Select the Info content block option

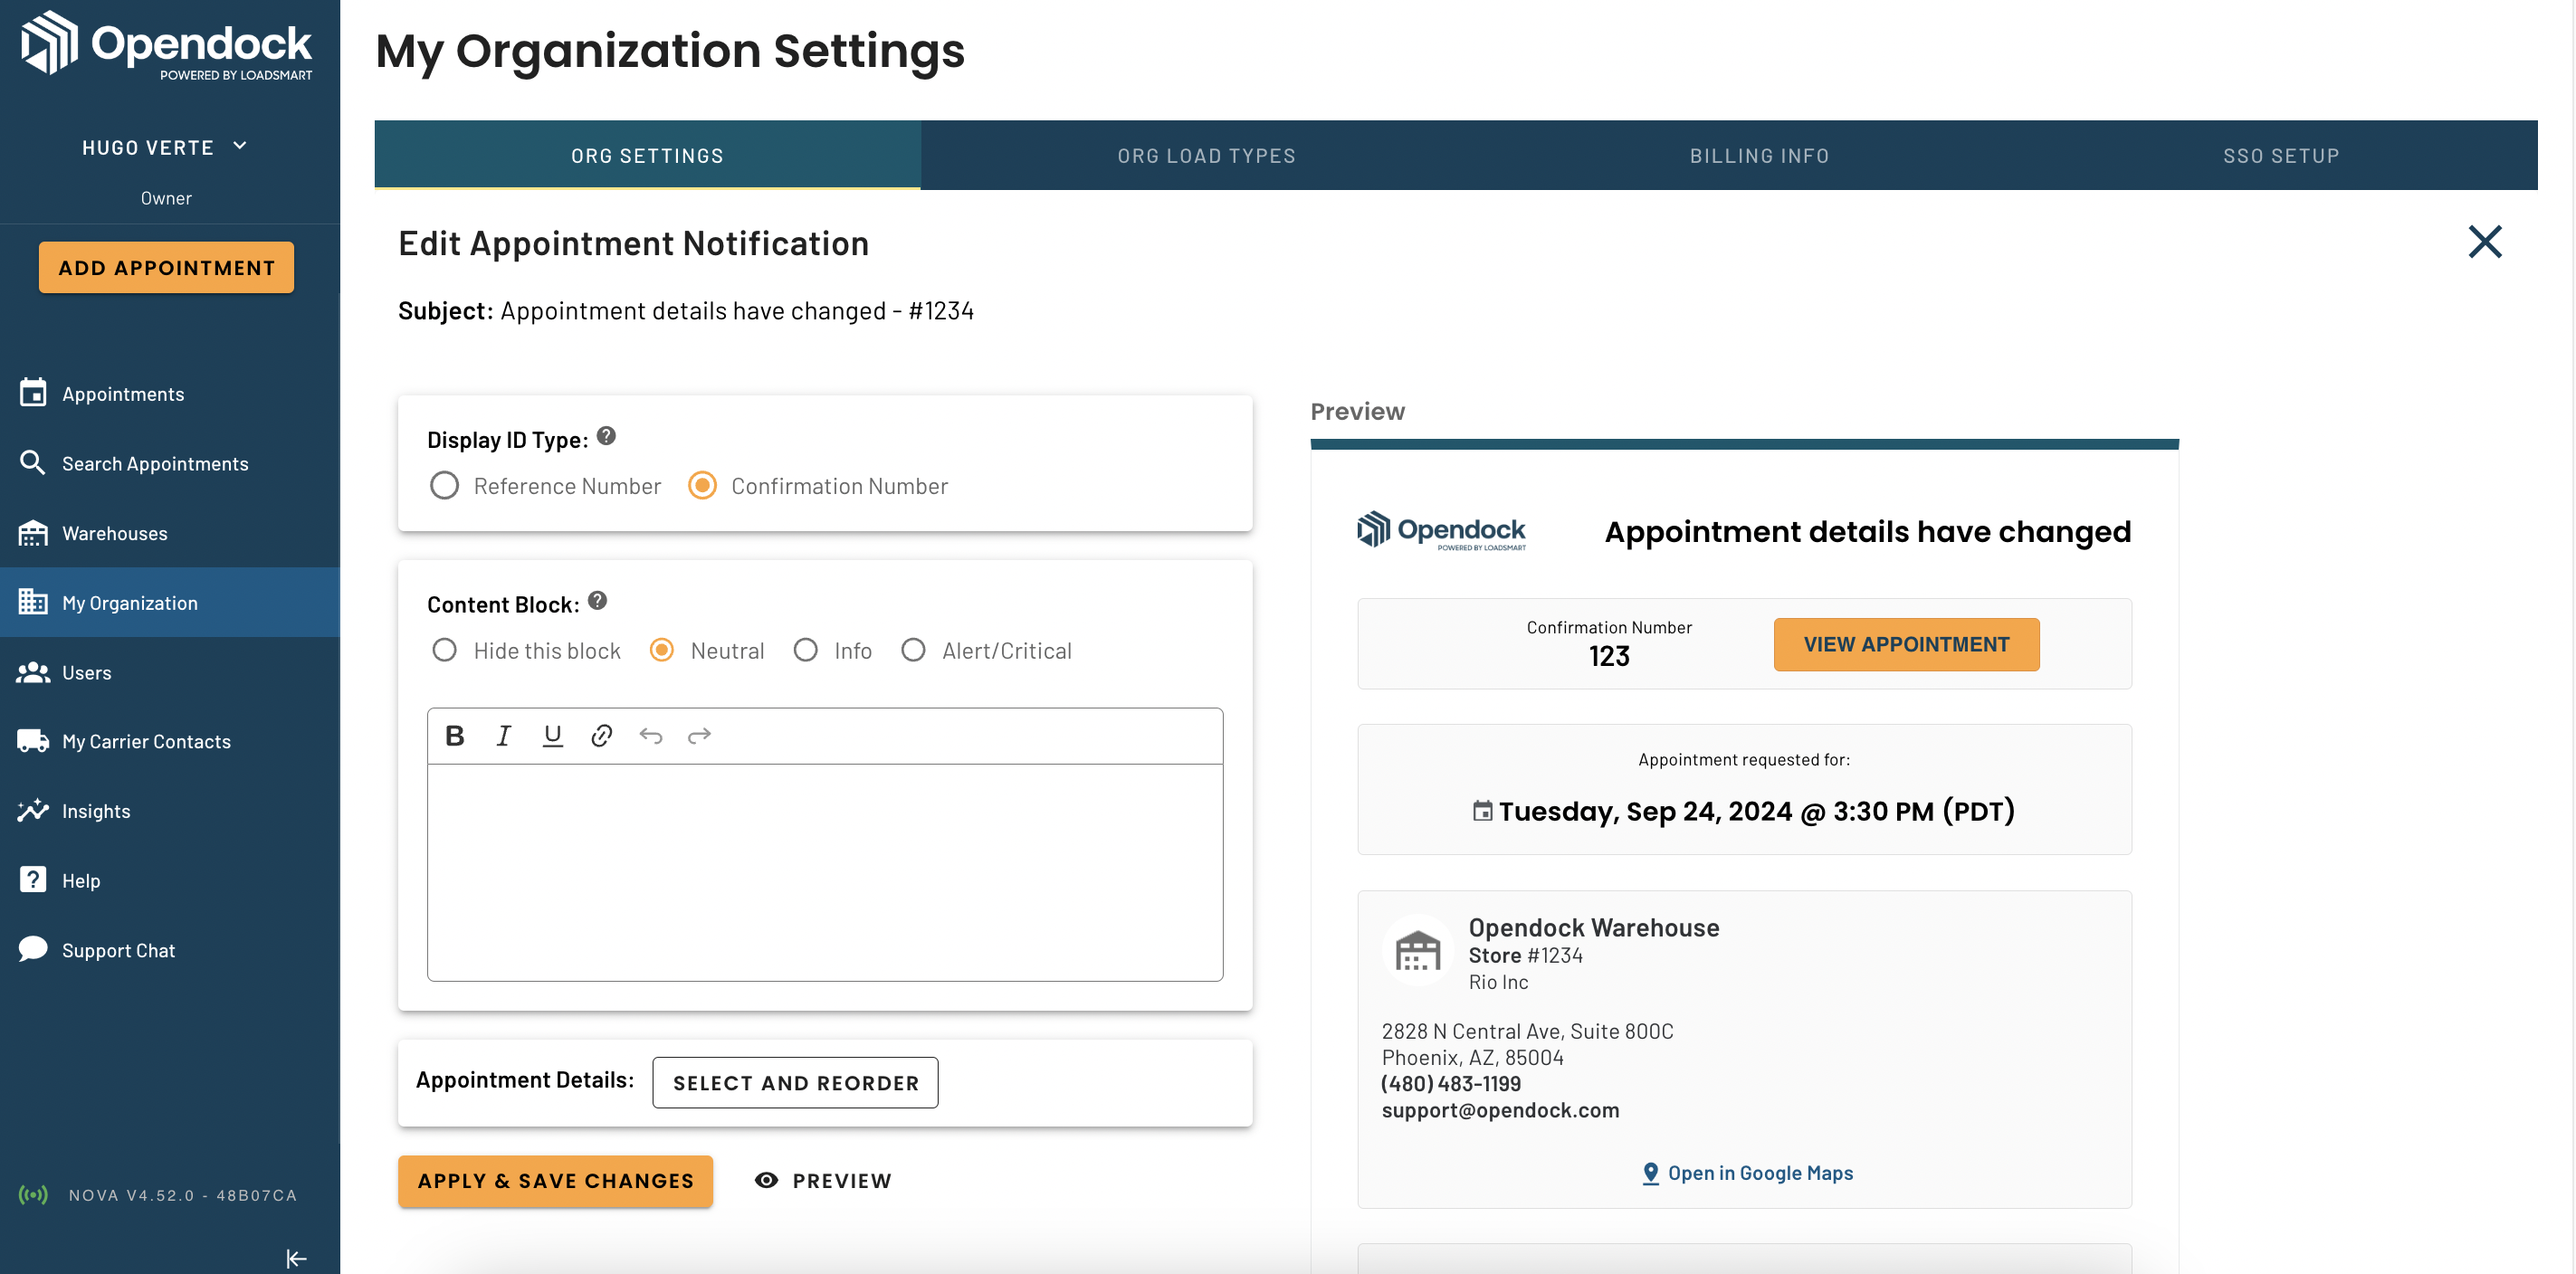805,650
